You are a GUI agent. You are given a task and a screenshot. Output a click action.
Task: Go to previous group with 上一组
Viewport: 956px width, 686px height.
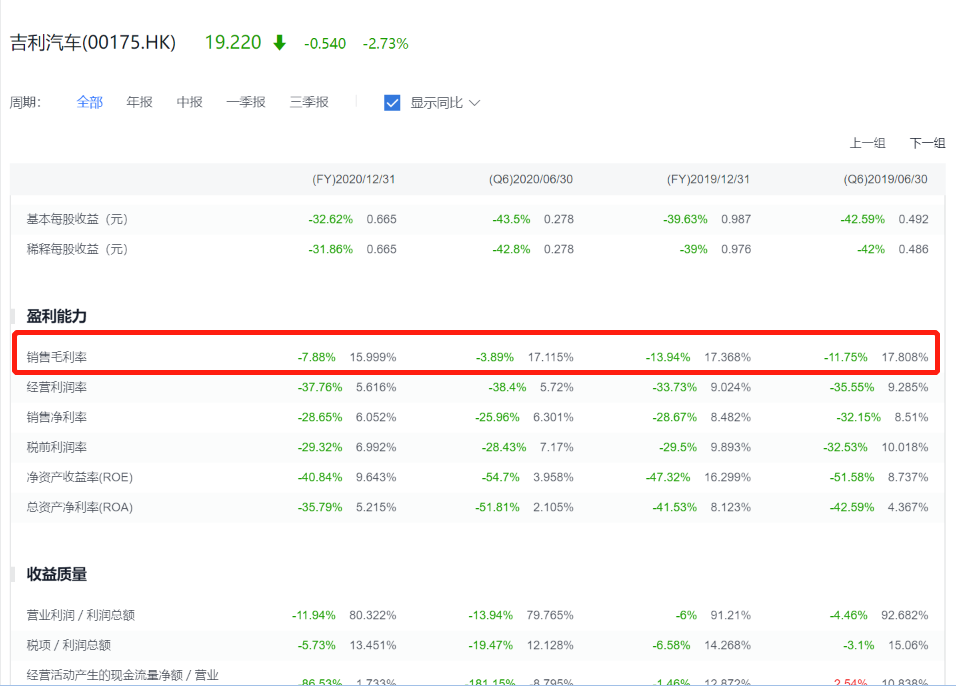(868, 143)
